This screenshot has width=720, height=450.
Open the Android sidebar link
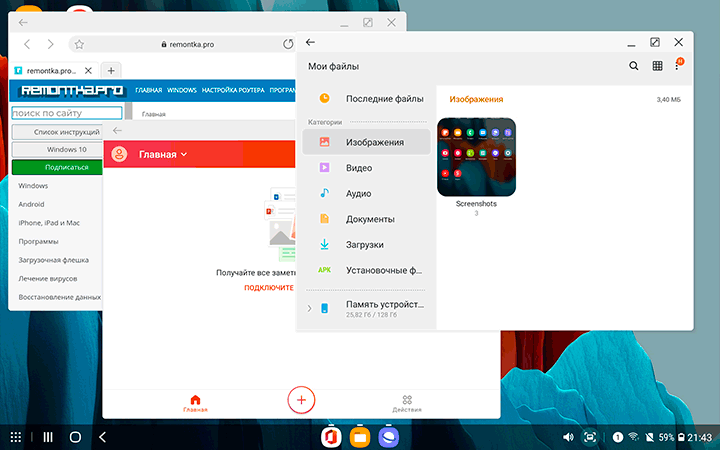pyautogui.click(x=31, y=204)
